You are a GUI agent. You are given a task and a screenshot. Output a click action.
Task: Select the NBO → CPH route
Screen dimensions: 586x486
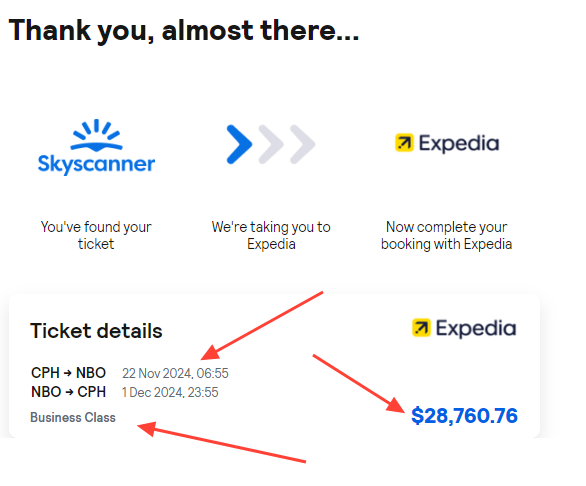coord(68,392)
